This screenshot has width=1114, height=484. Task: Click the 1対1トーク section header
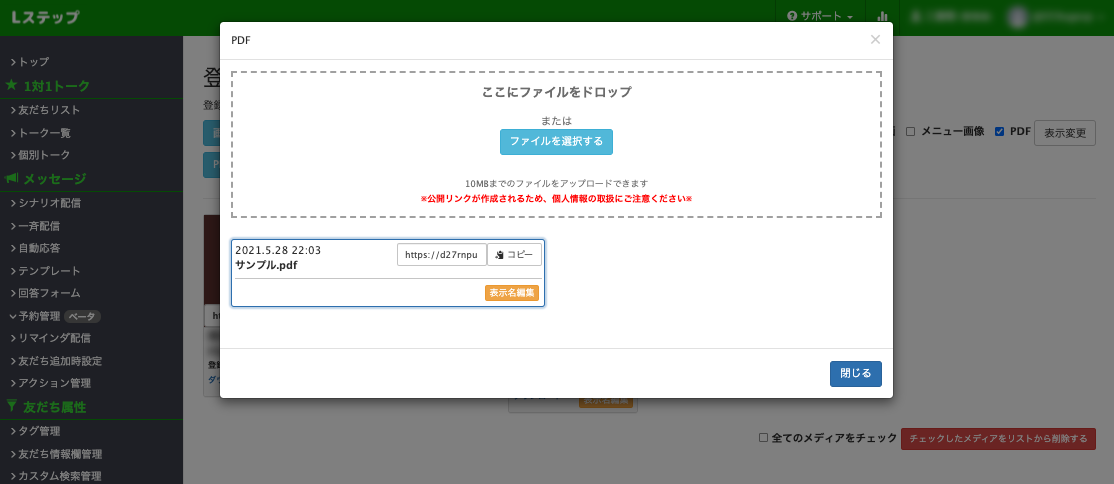[x=57, y=86]
